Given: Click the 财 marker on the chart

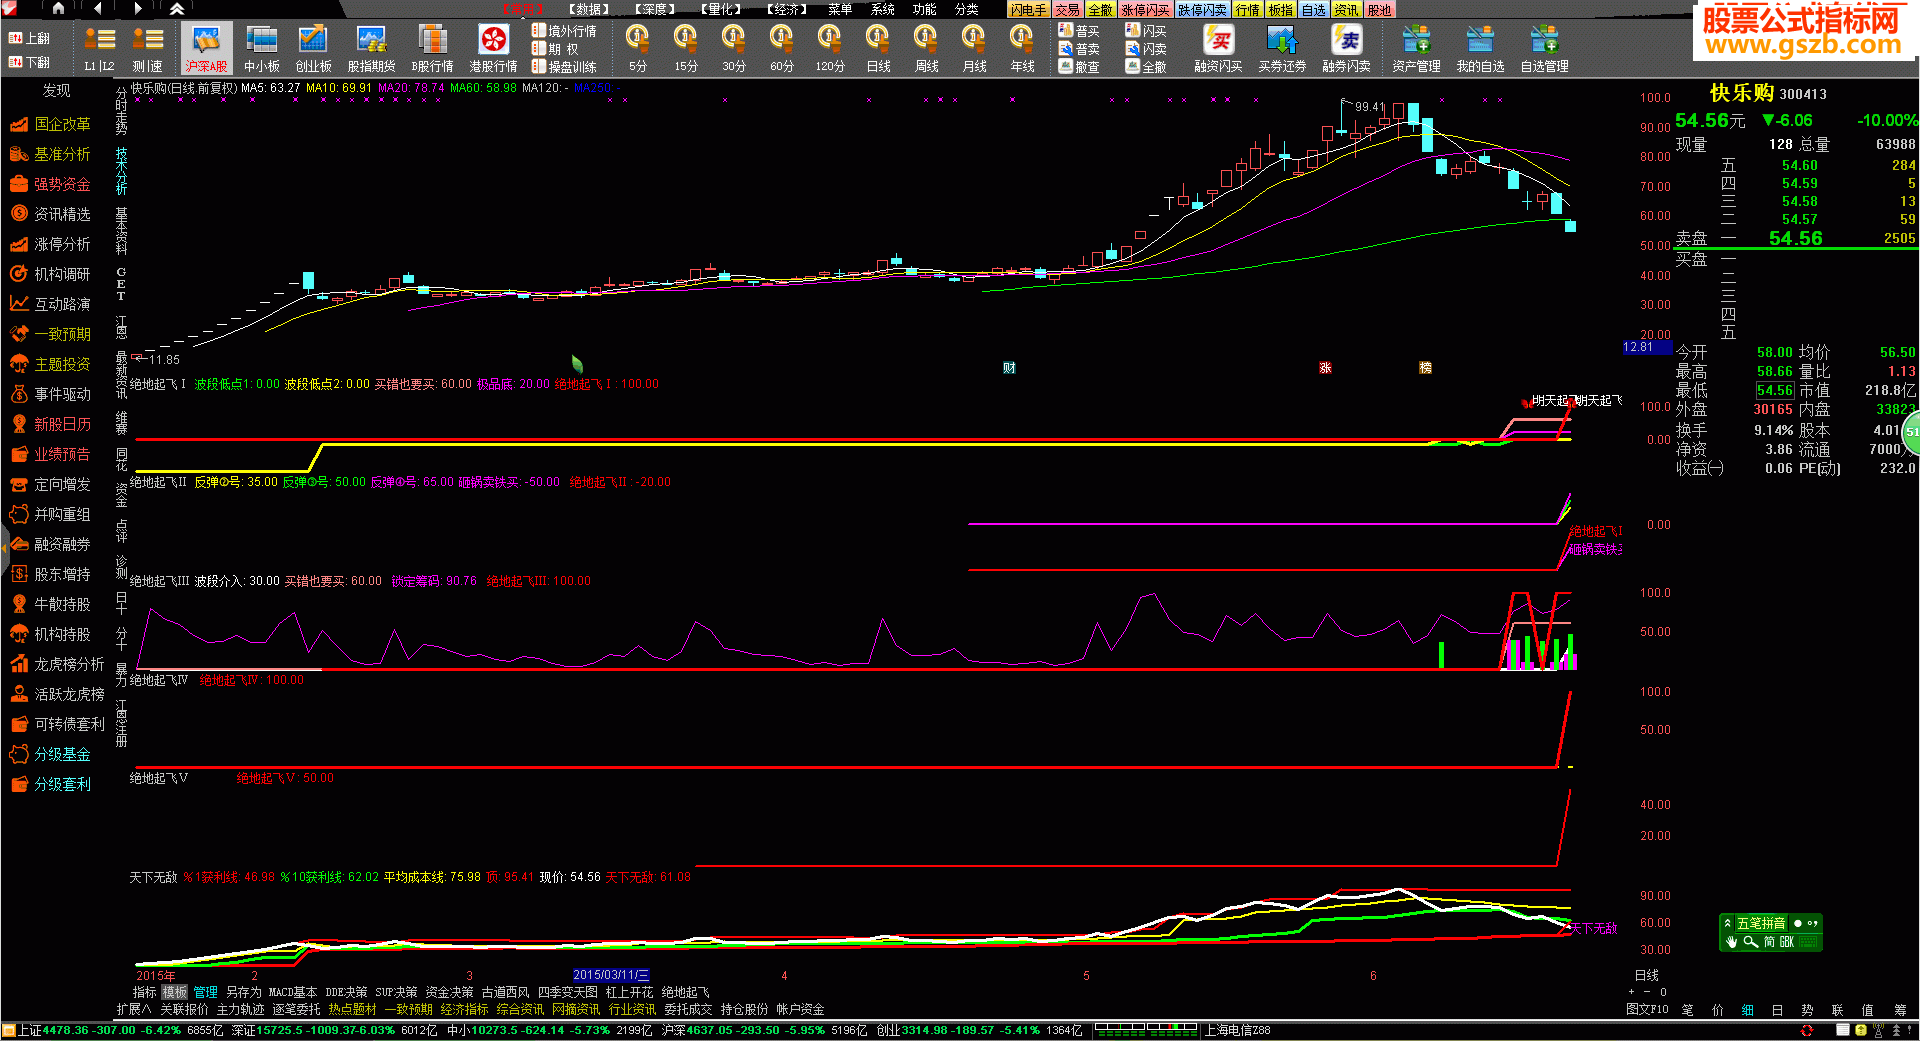Looking at the screenshot, I should click(x=1009, y=368).
